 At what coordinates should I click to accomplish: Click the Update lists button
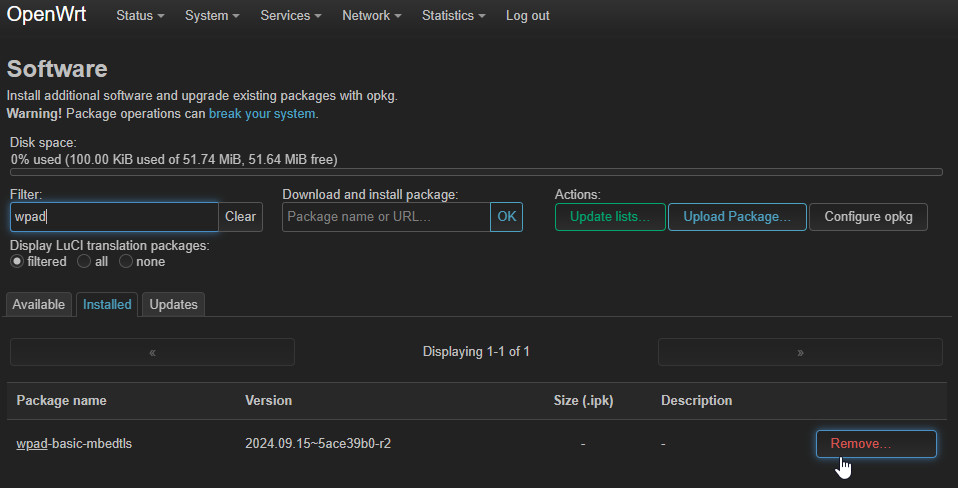610,217
